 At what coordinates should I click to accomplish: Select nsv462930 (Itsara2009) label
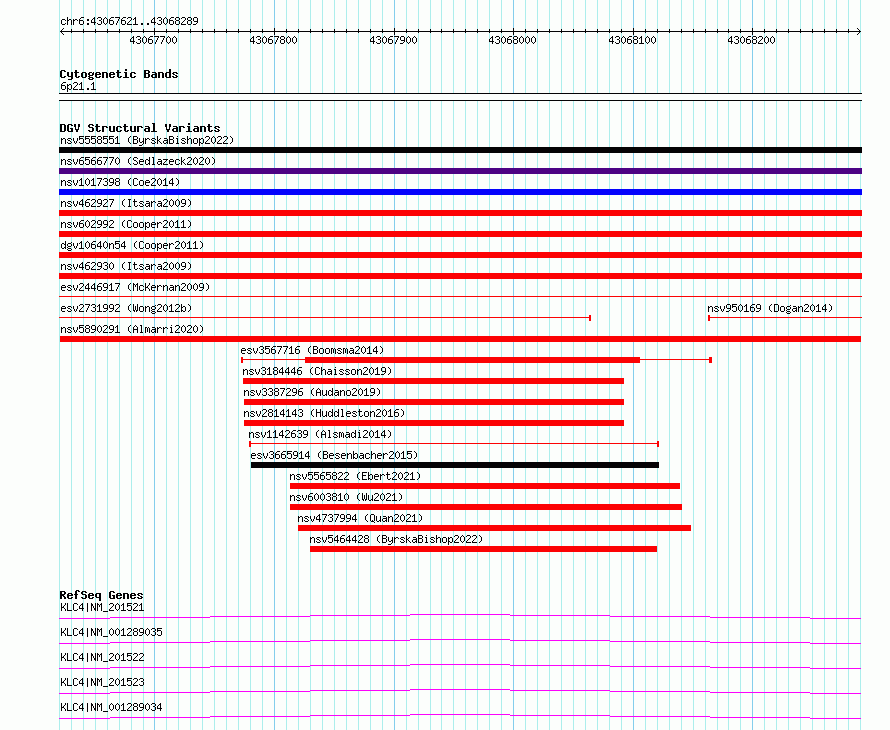click(x=126, y=266)
